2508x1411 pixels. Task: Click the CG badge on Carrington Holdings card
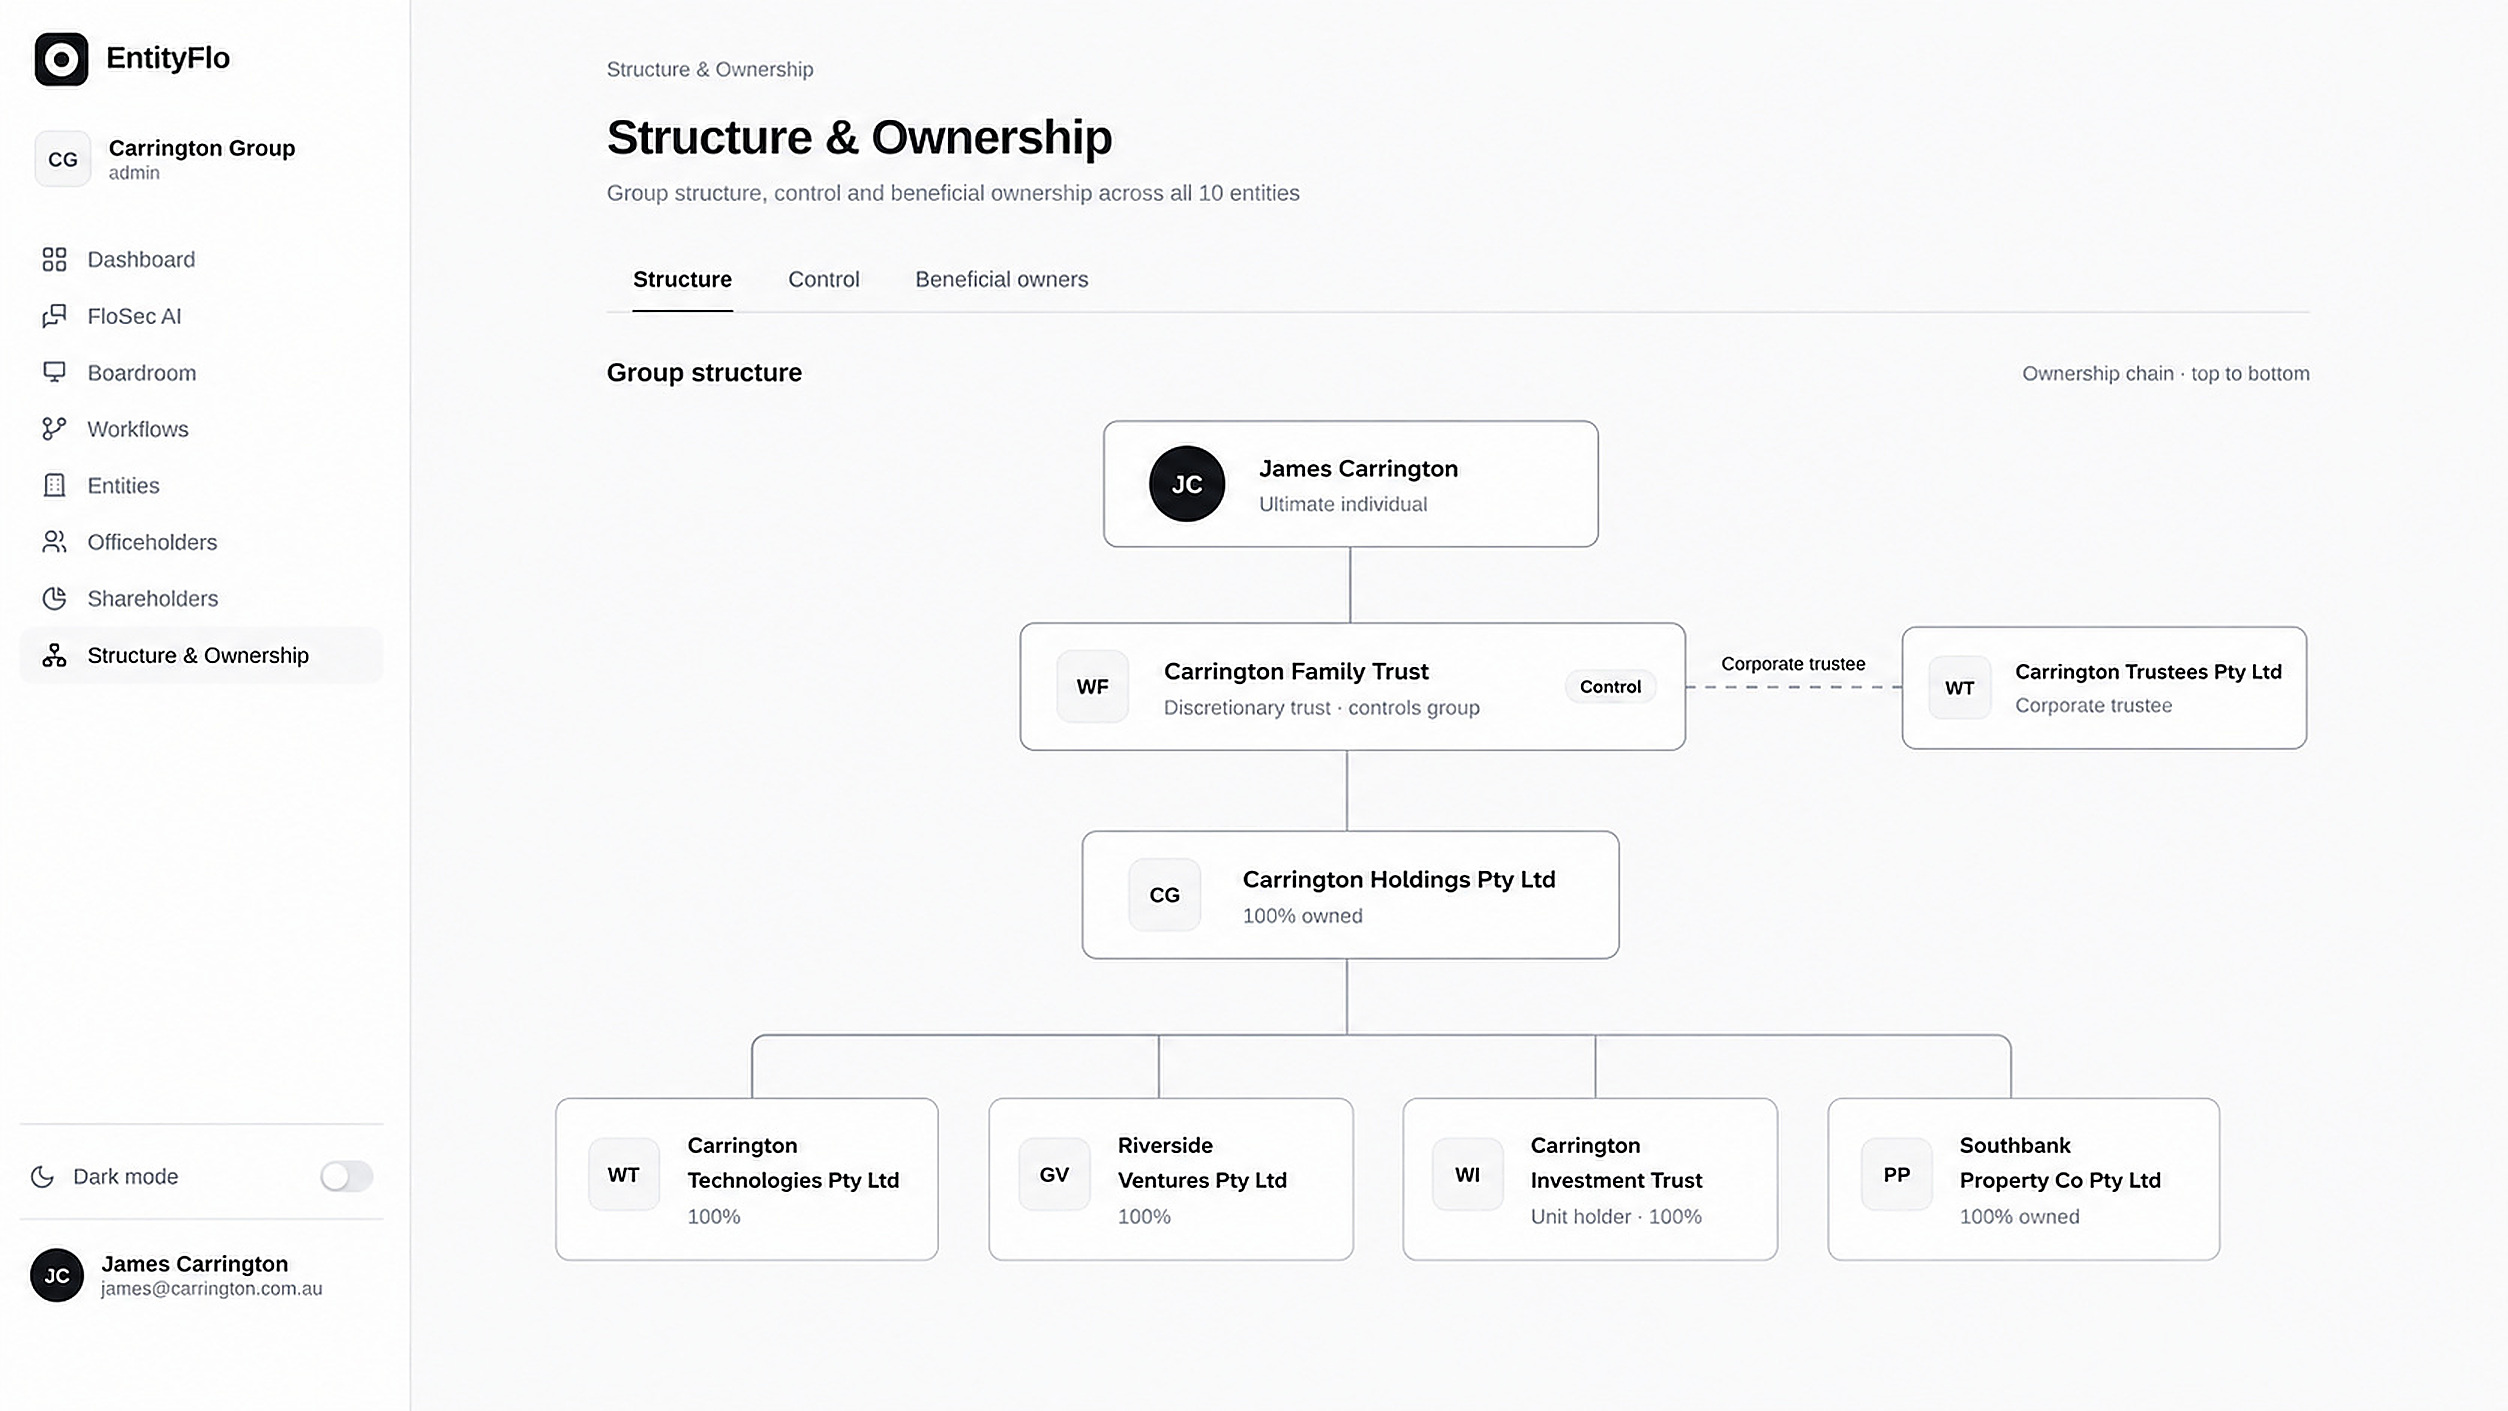[1165, 895]
